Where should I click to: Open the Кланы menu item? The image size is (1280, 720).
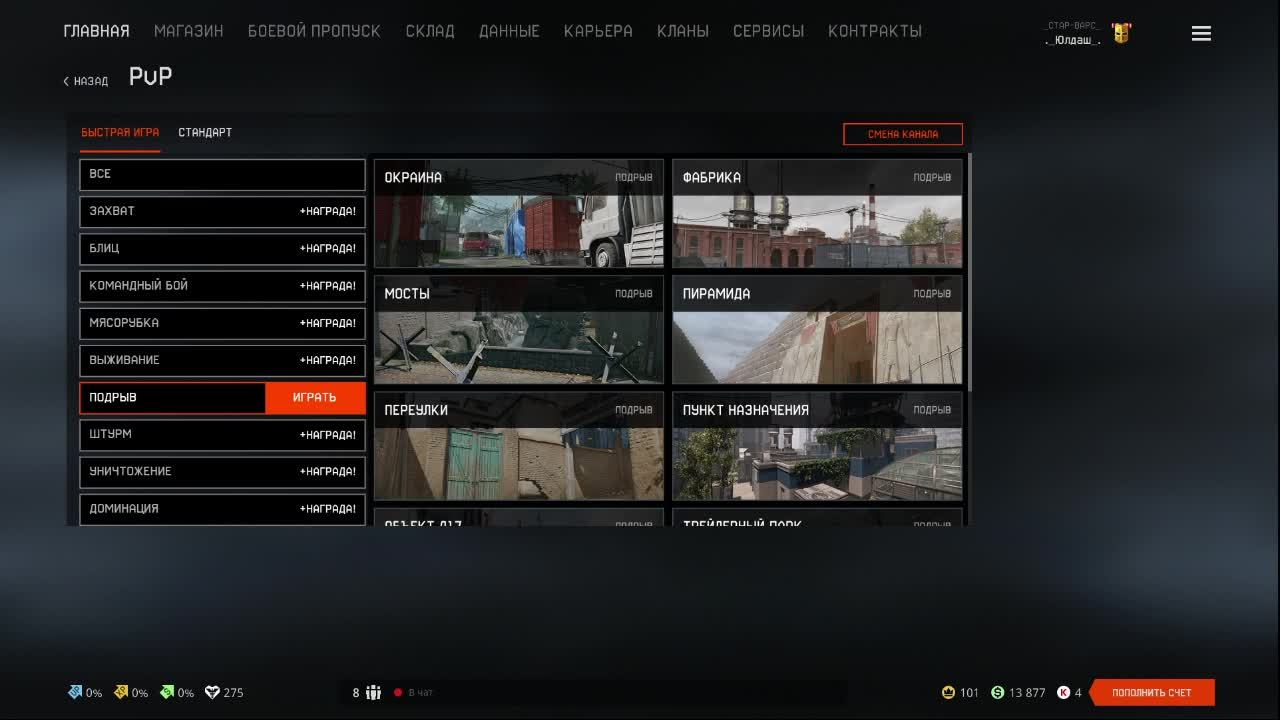pos(683,31)
